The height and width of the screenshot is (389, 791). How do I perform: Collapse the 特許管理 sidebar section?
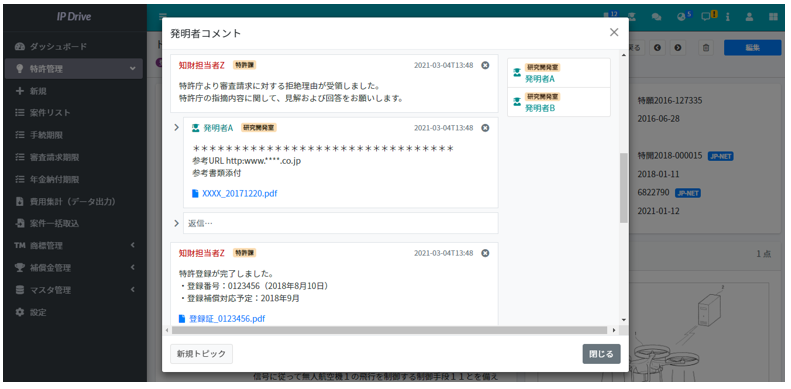click(x=74, y=69)
